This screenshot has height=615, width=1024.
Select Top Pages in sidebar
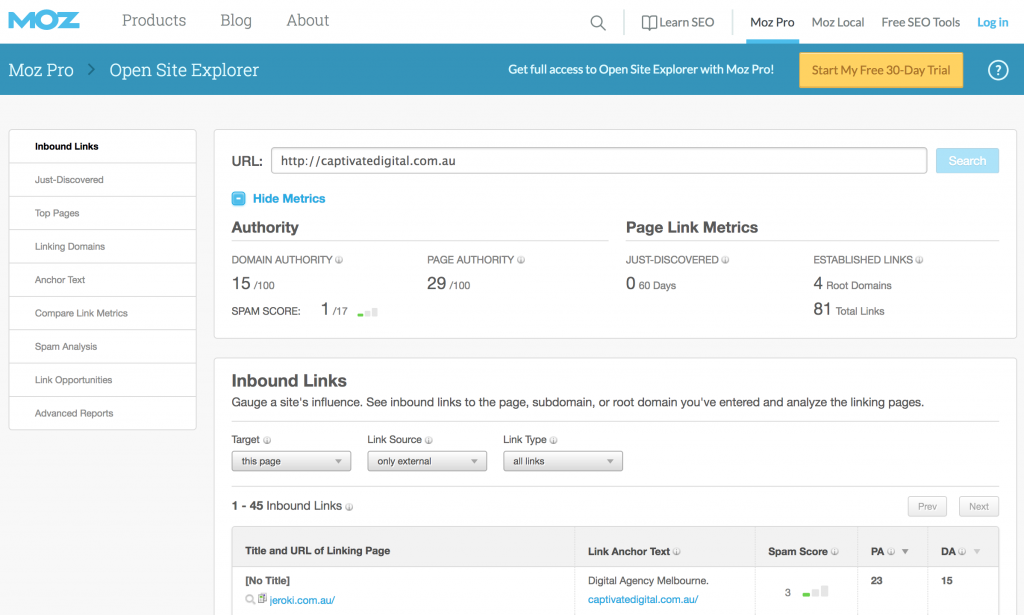103,213
